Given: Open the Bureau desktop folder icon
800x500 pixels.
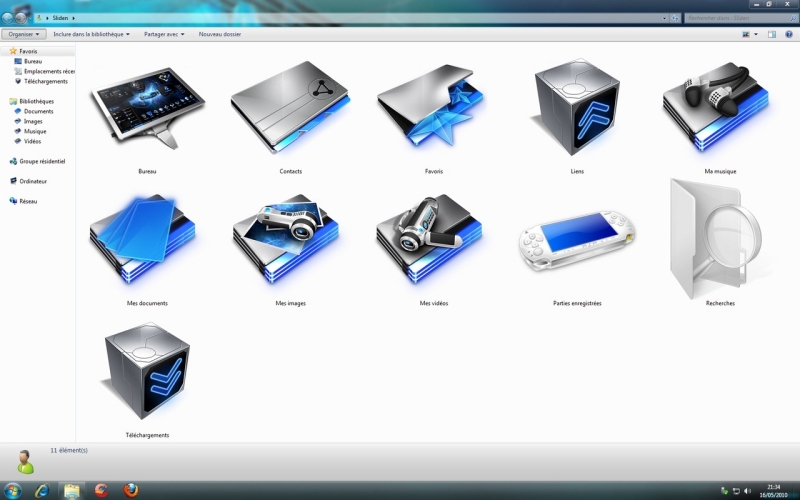Looking at the screenshot, I should [148, 108].
